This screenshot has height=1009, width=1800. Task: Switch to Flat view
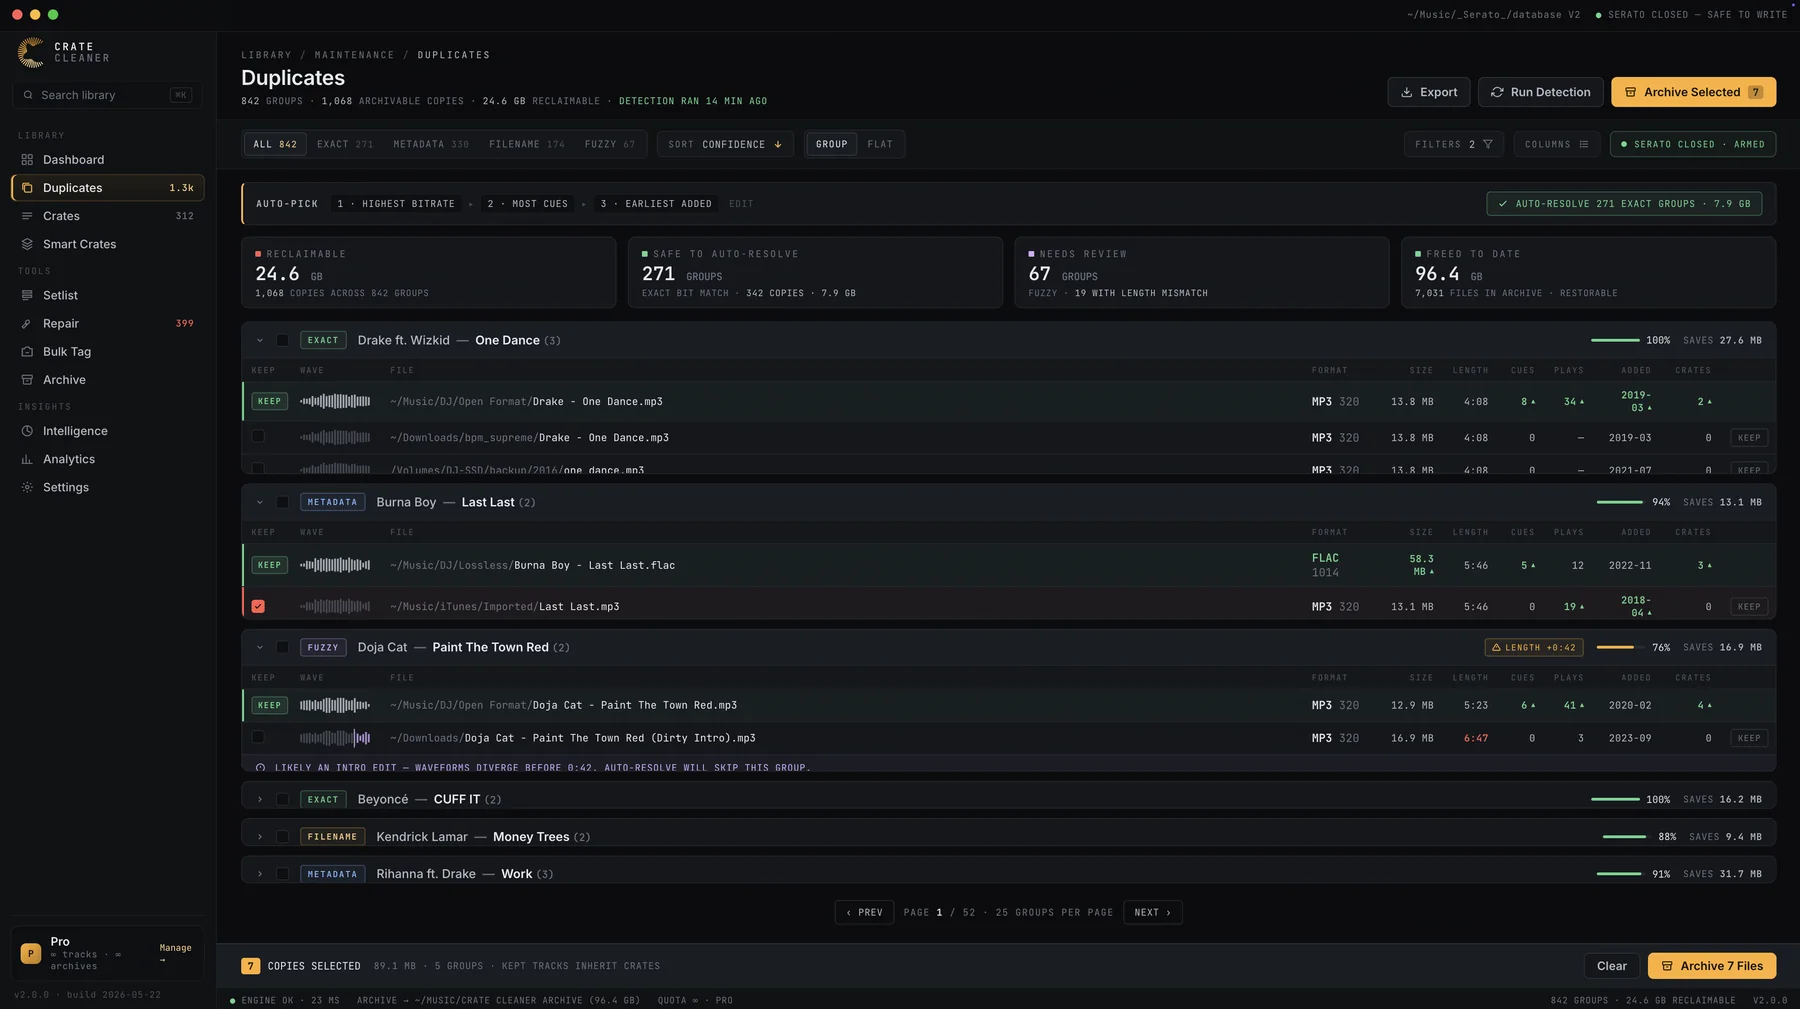tap(880, 144)
